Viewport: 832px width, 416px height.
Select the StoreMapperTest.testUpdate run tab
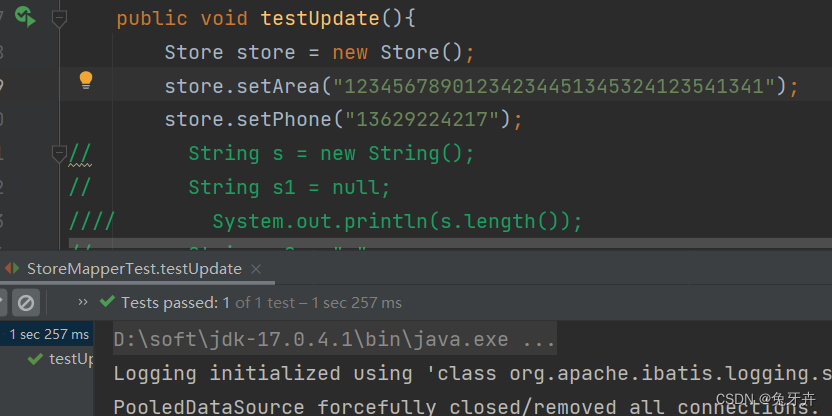(134, 269)
